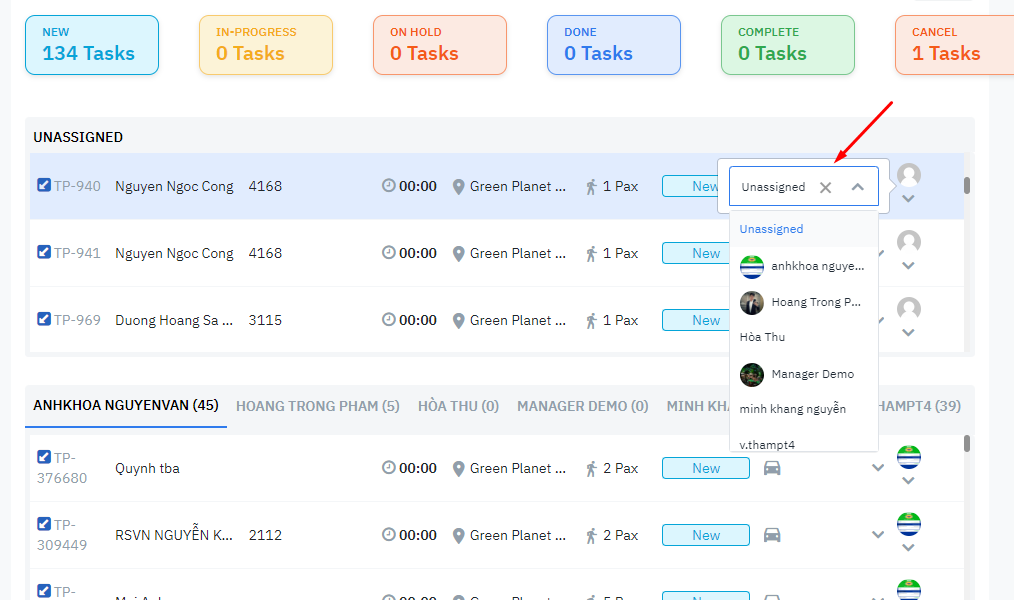
Task: Toggle the checkbox for task TP-940
Action: coord(44,185)
